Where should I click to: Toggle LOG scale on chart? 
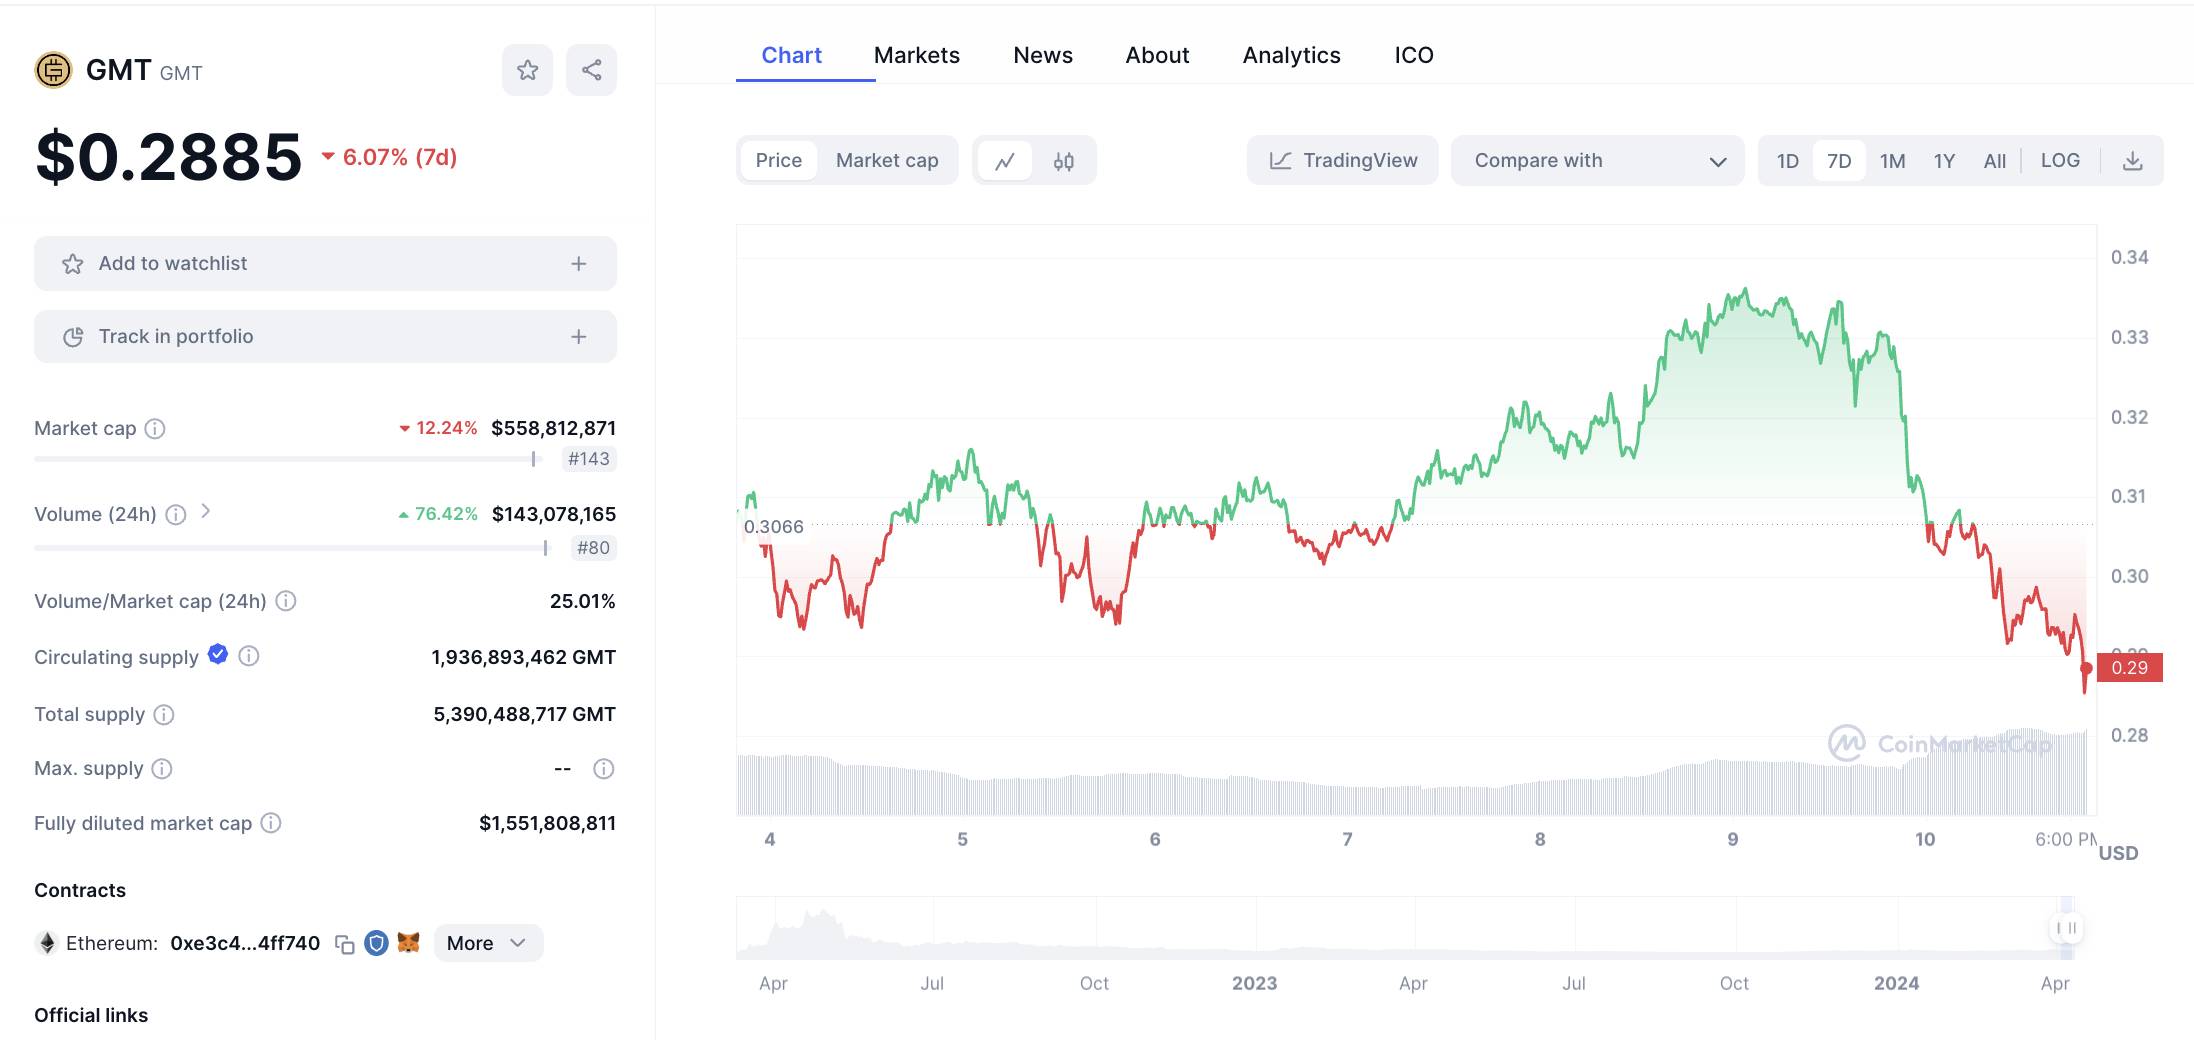[x=2060, y=161]
